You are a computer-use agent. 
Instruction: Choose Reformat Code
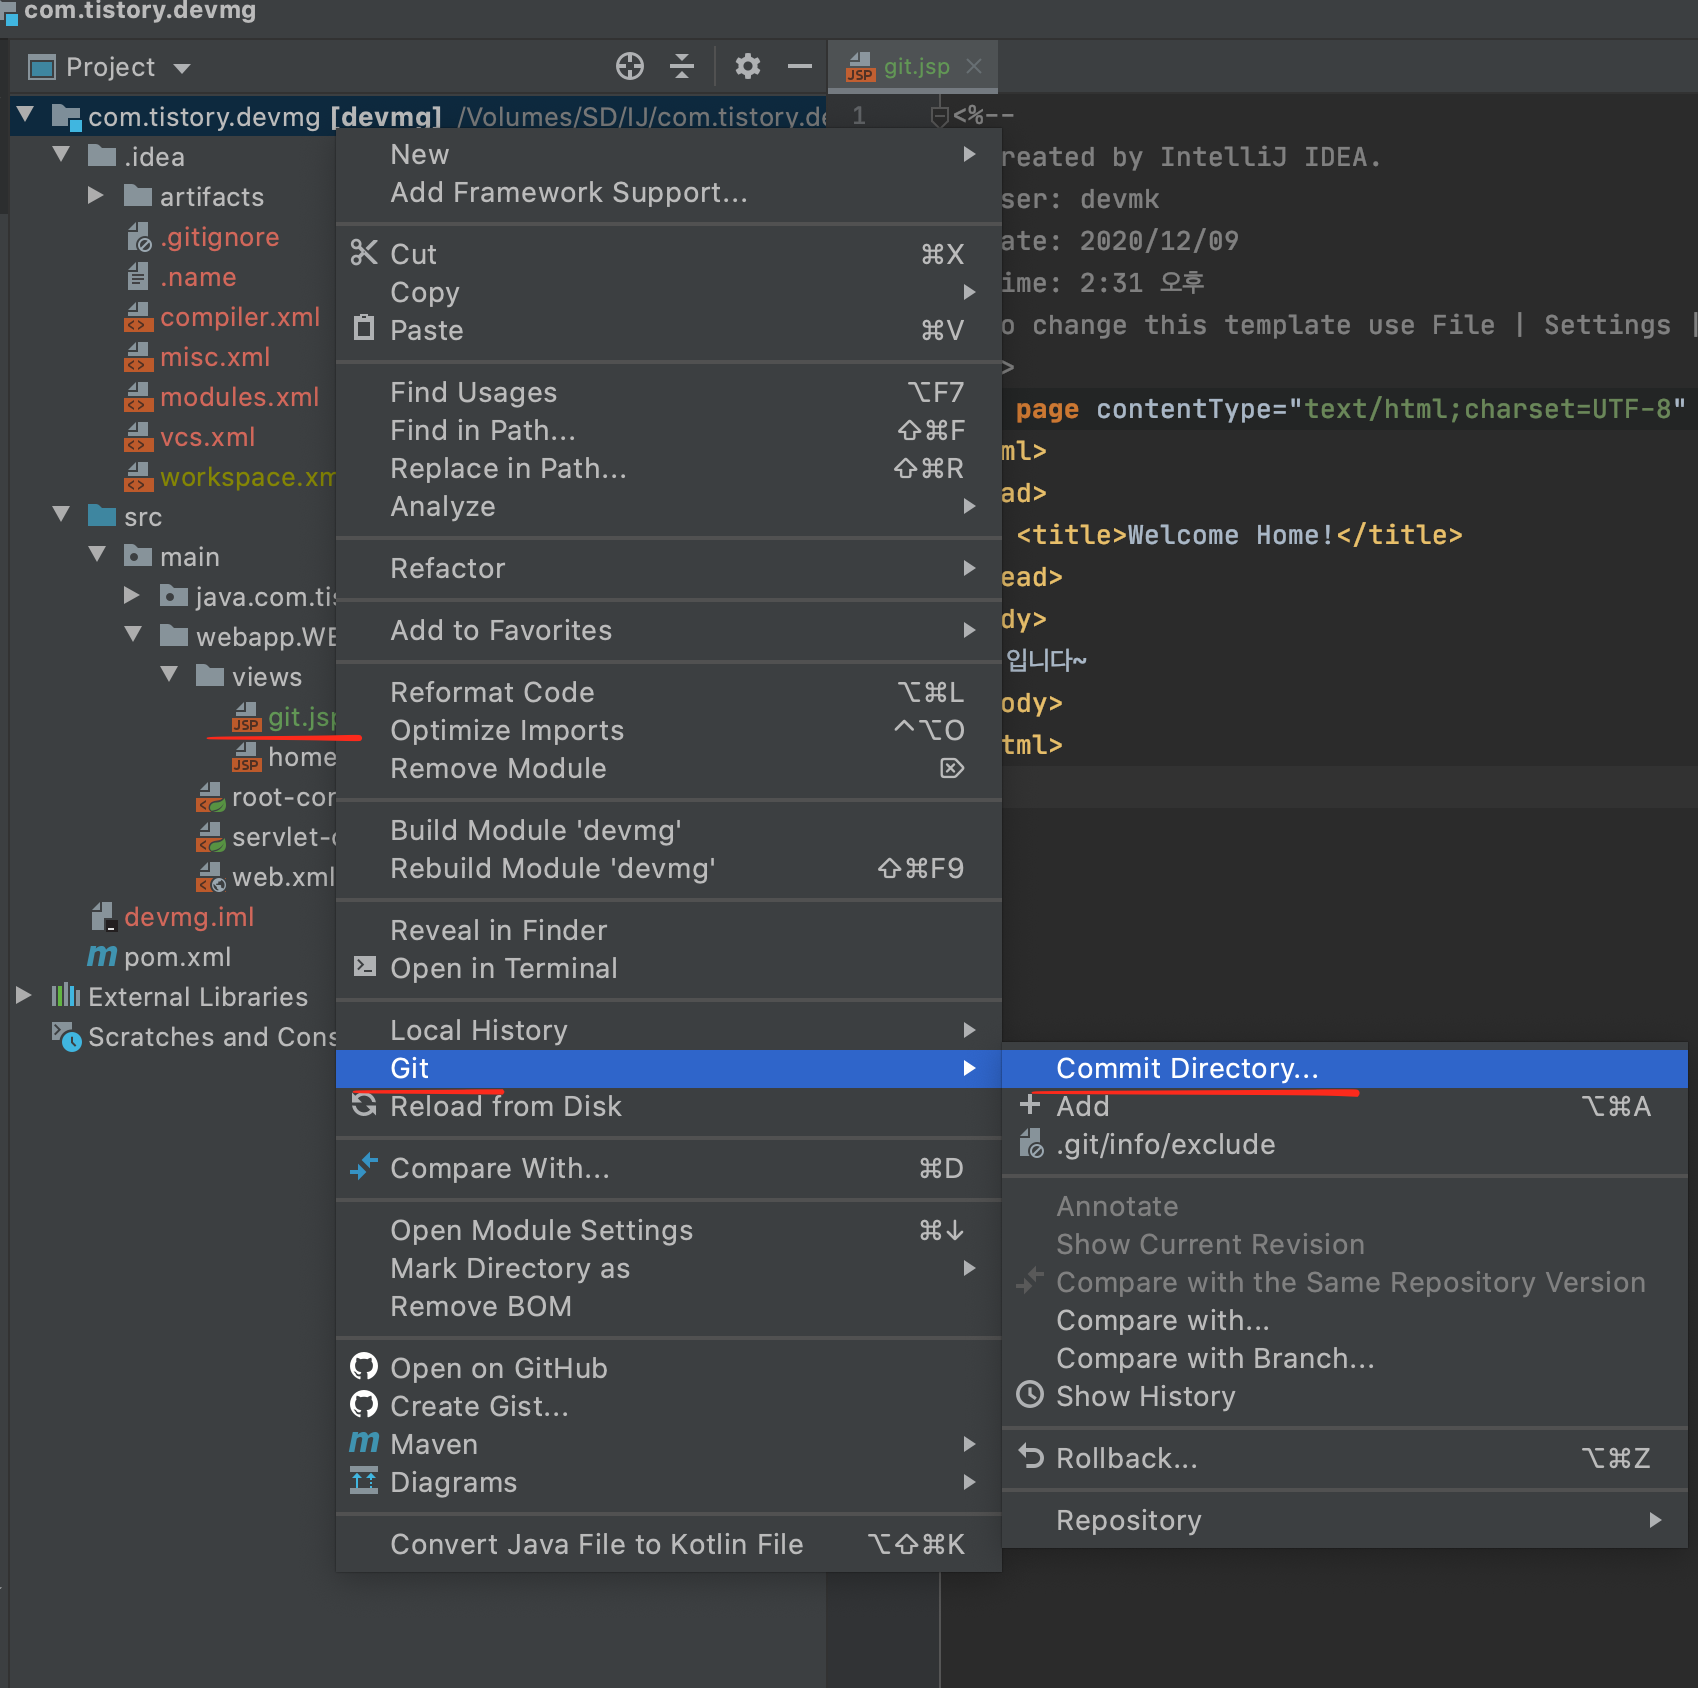click(x=668, y=692)
